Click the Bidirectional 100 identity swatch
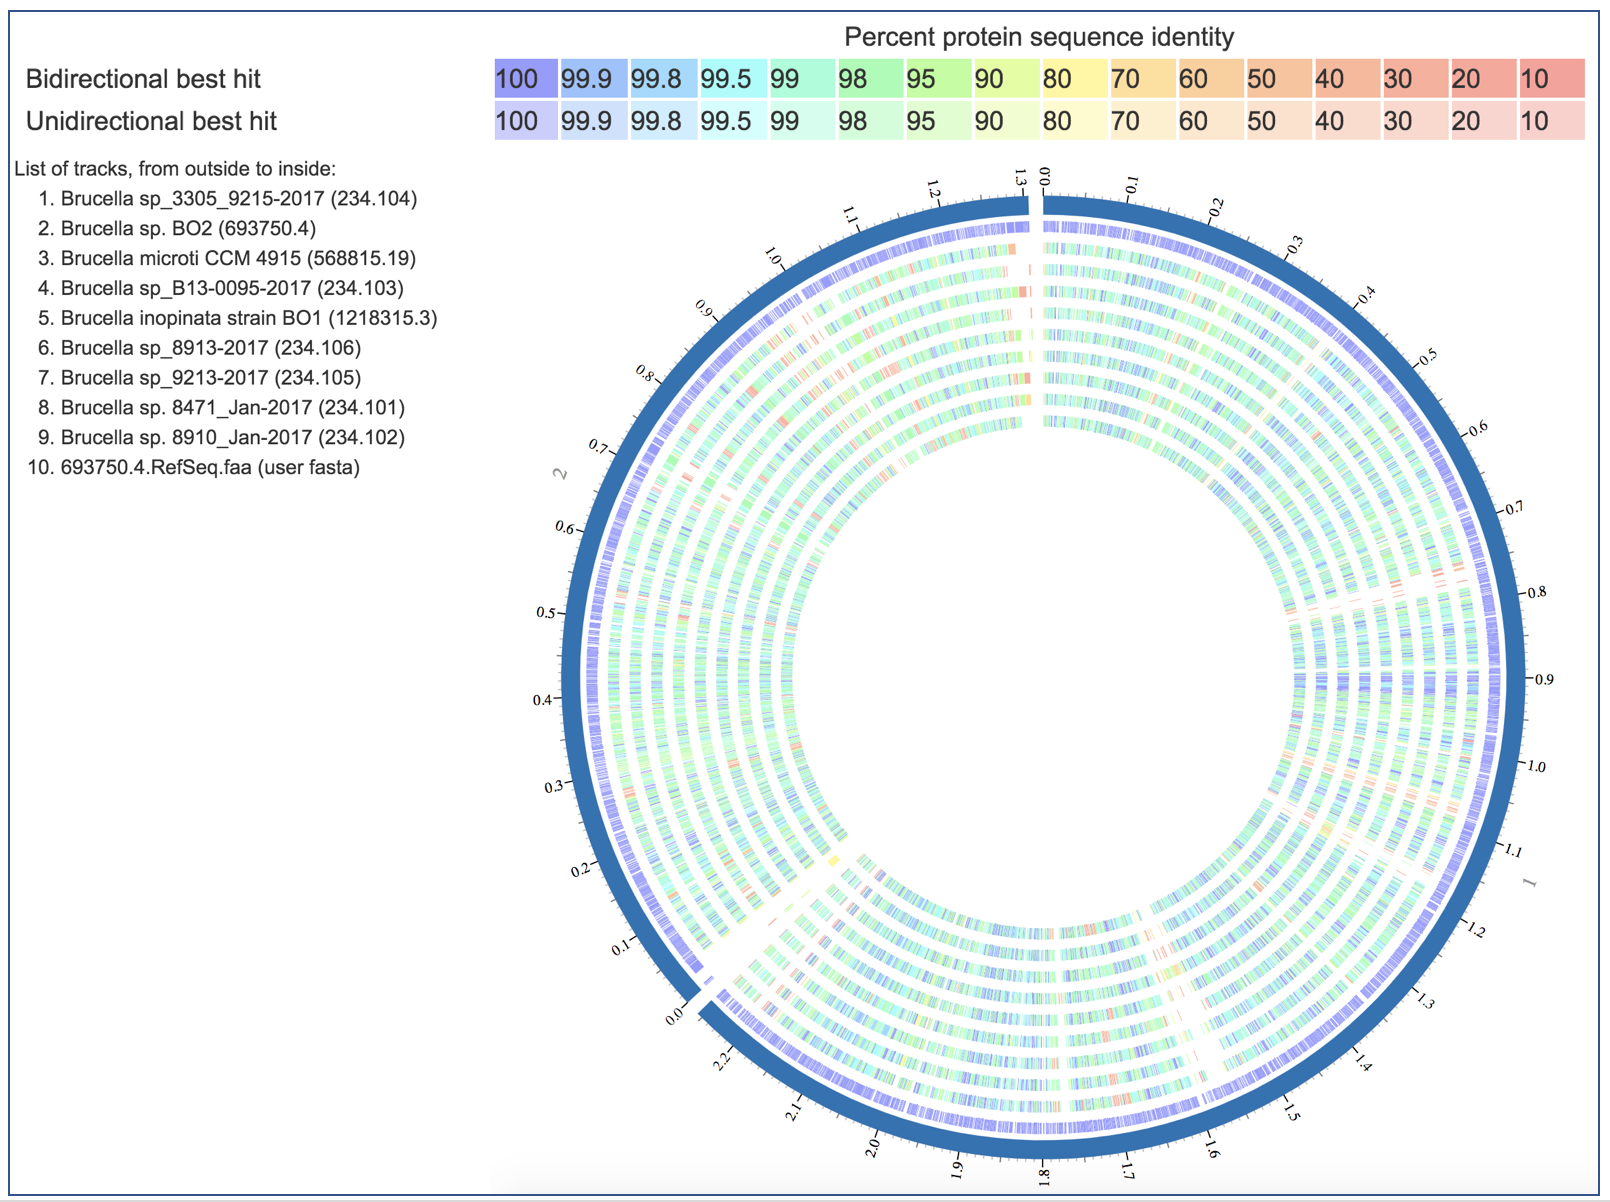 pos(526,78)
